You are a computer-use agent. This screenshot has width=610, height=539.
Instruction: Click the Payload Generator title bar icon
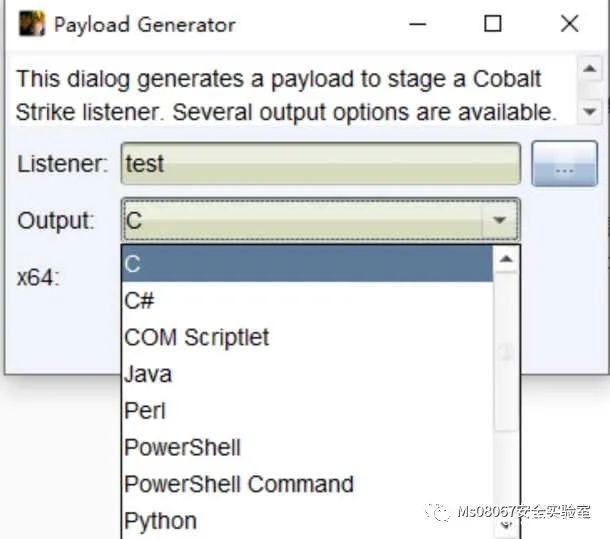pos(32,24)
